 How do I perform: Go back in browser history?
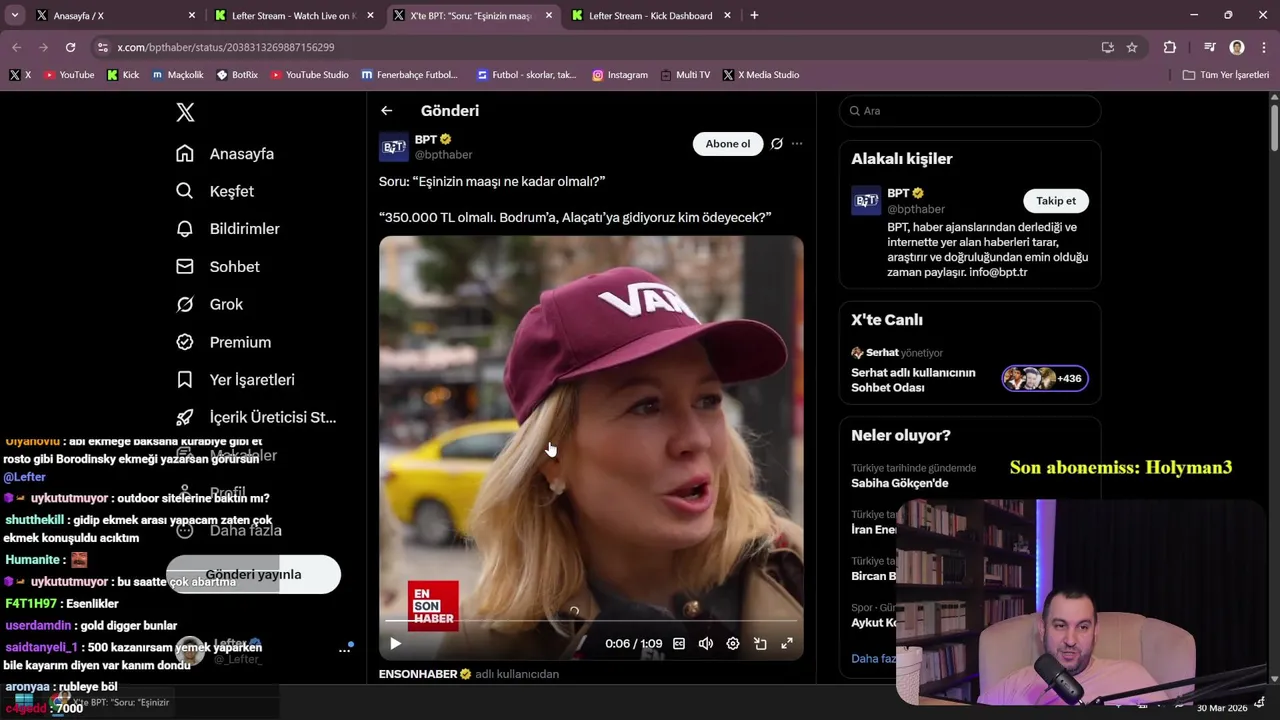pyautogui.click(x=16, y=47)
